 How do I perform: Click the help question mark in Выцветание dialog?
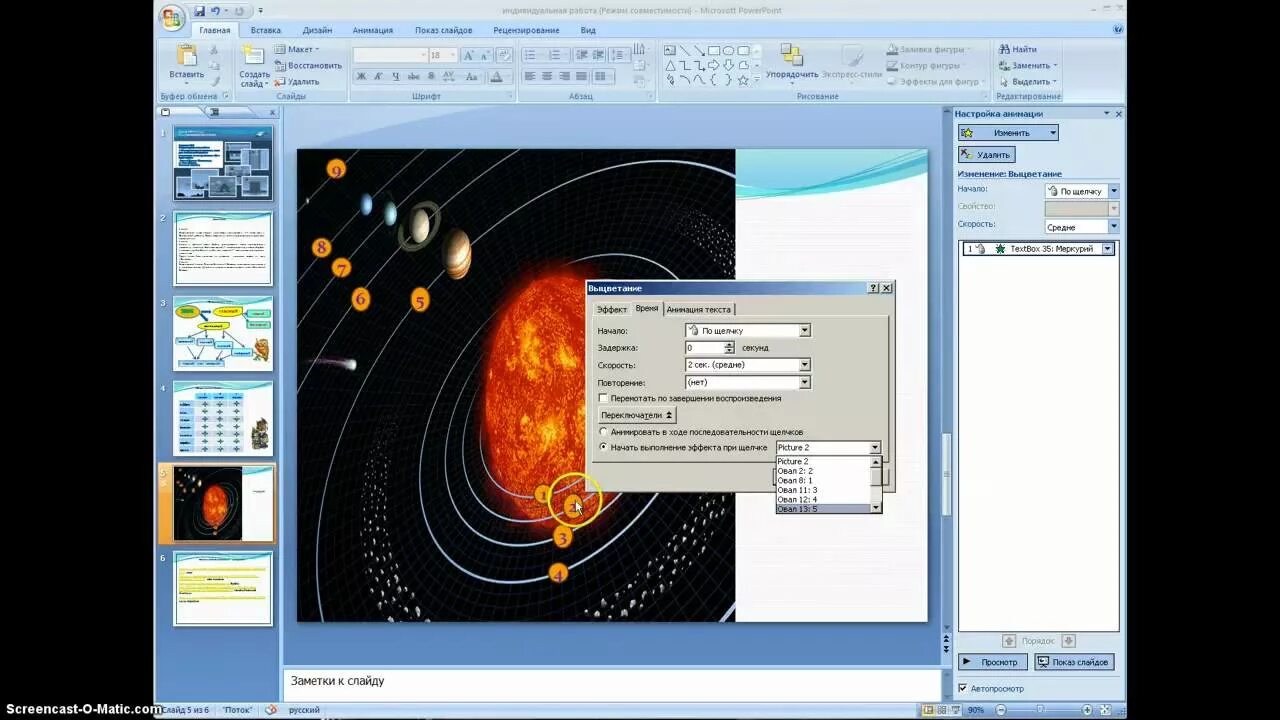873,288
